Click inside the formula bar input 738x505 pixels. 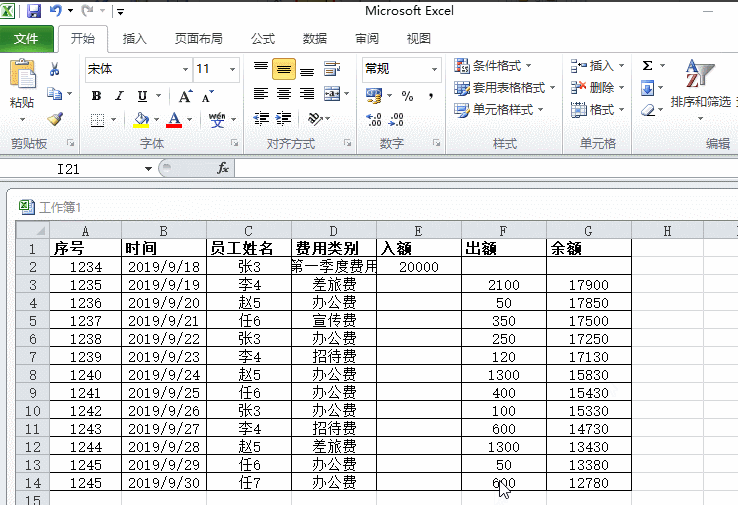point(486,168)
